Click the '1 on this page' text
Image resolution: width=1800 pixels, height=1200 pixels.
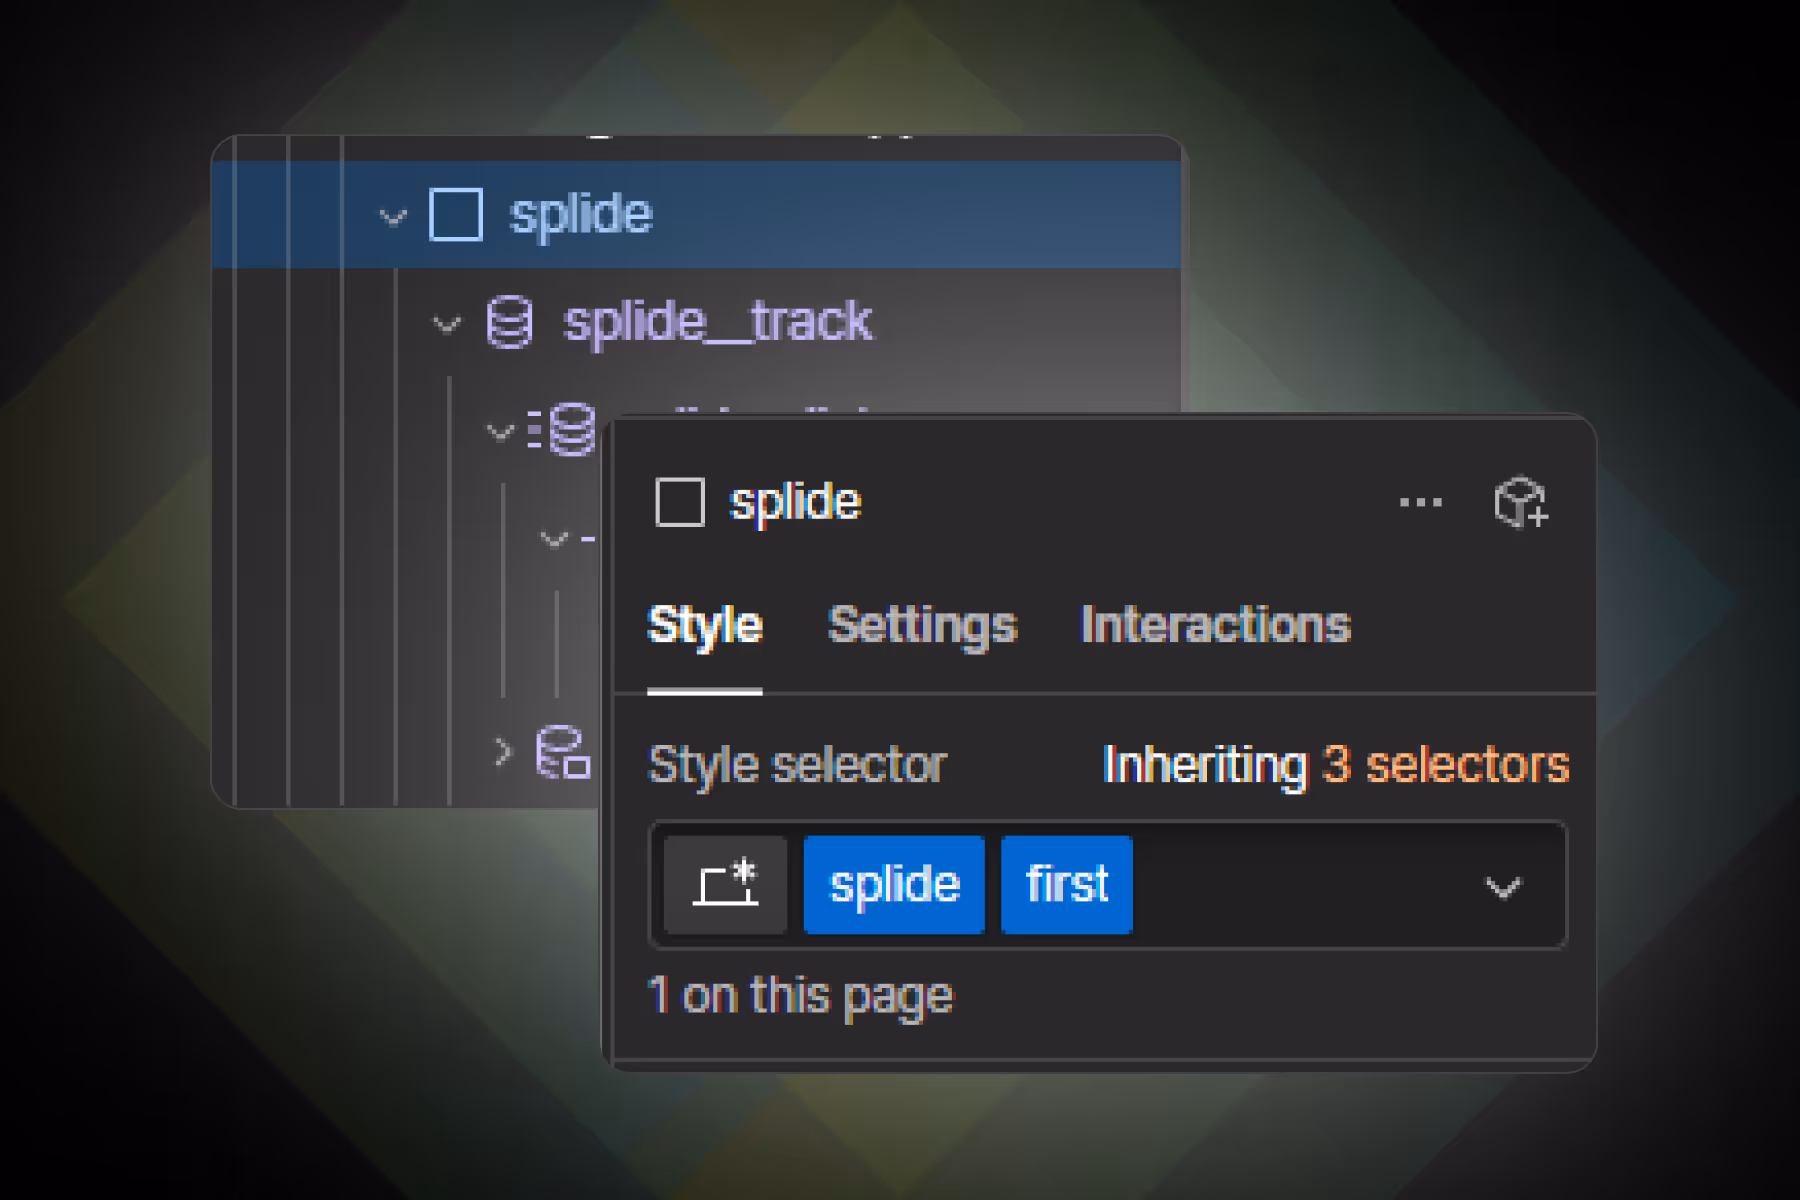coord(801,997)
